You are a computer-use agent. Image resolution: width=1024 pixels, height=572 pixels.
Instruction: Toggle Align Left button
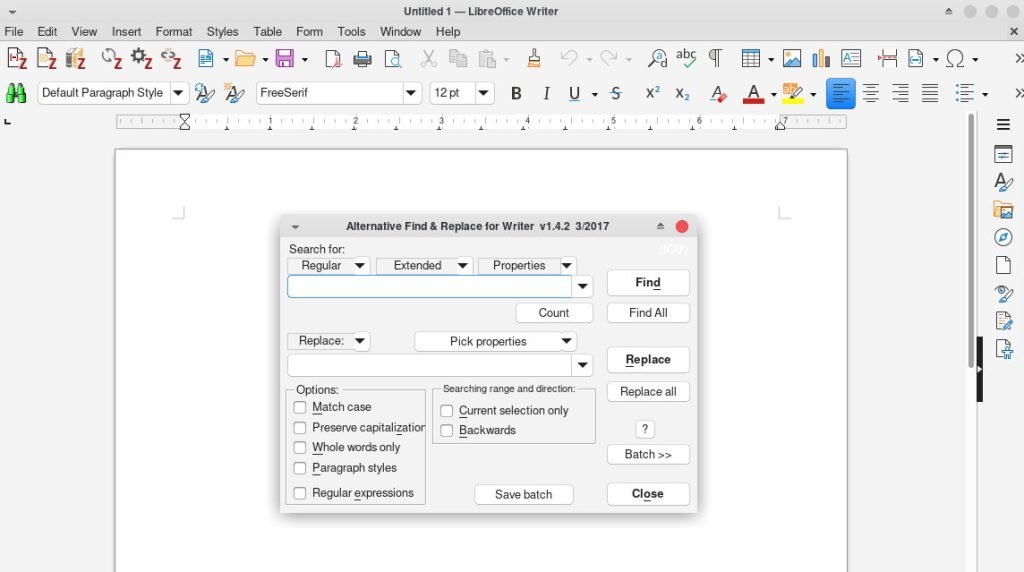[840, 93]
